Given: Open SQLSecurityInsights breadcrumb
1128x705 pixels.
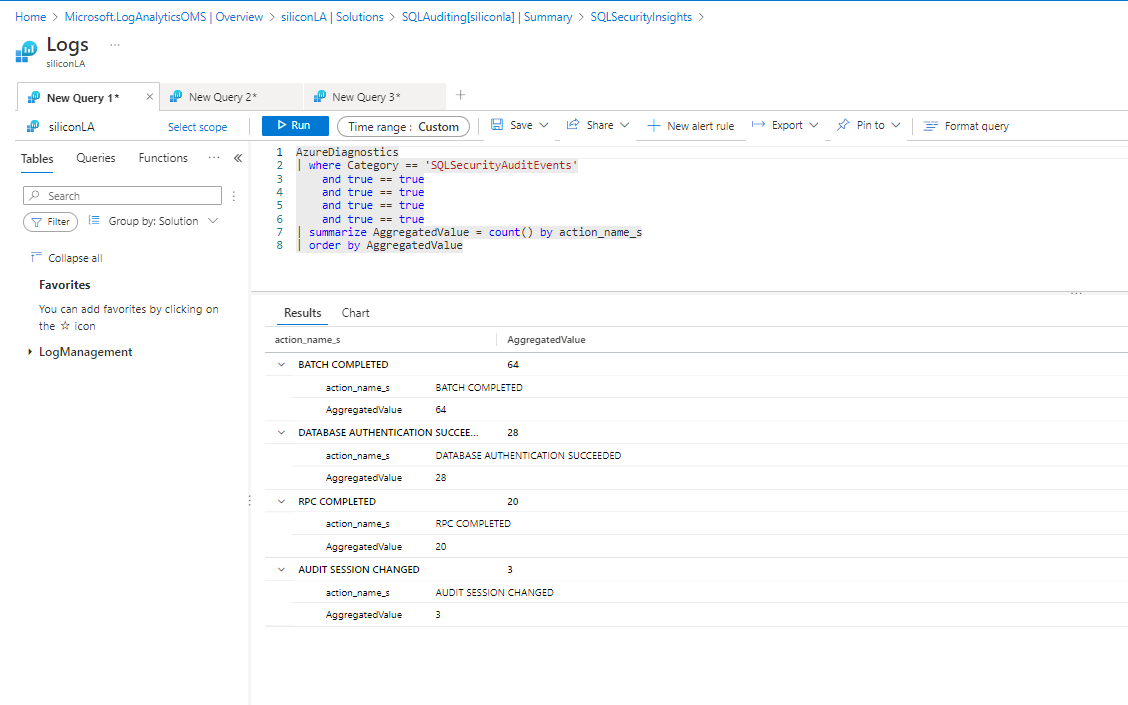Looking at the screenshot, I should click(x=641, y=17).
